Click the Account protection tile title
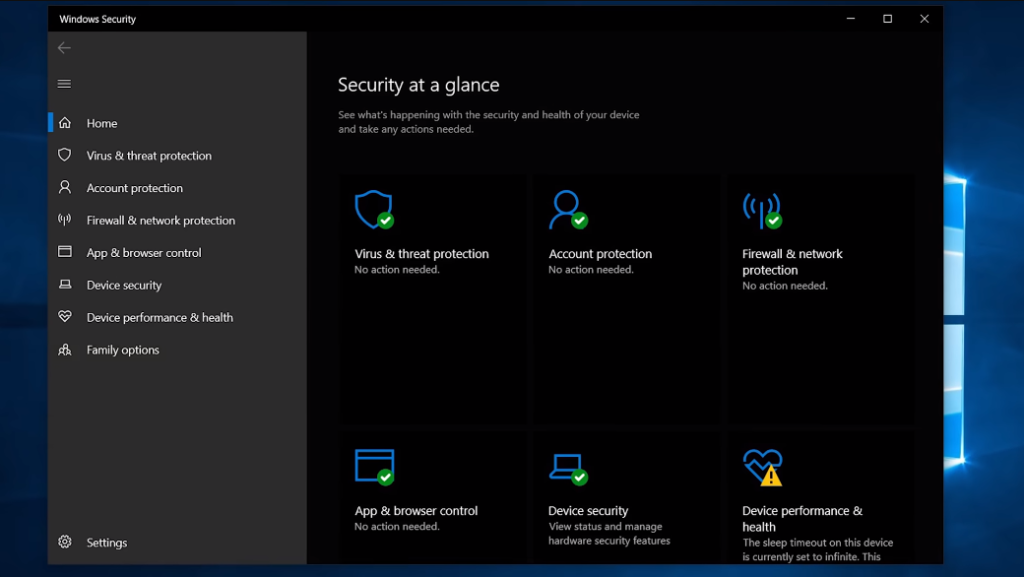The image size is (1024, 577). (x=600, y=254)
